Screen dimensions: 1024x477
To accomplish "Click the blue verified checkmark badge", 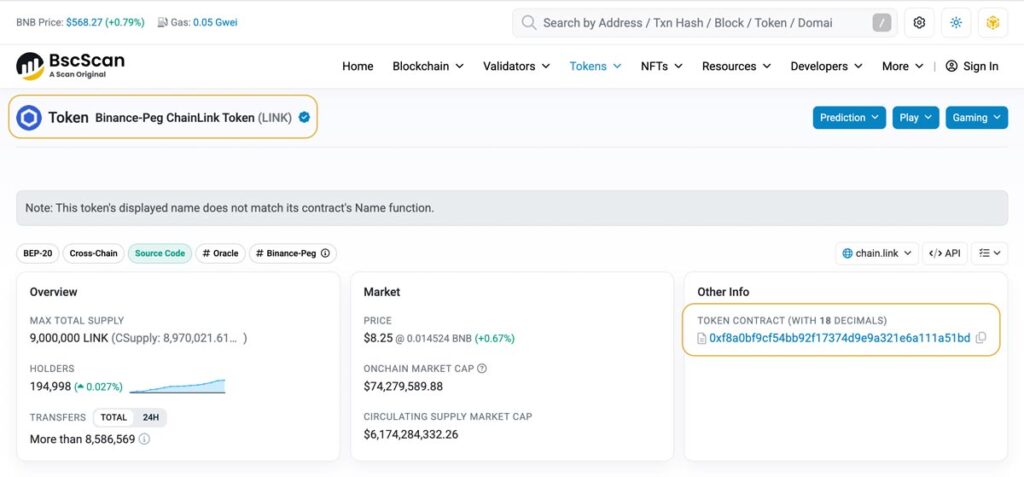I will 304,118.
